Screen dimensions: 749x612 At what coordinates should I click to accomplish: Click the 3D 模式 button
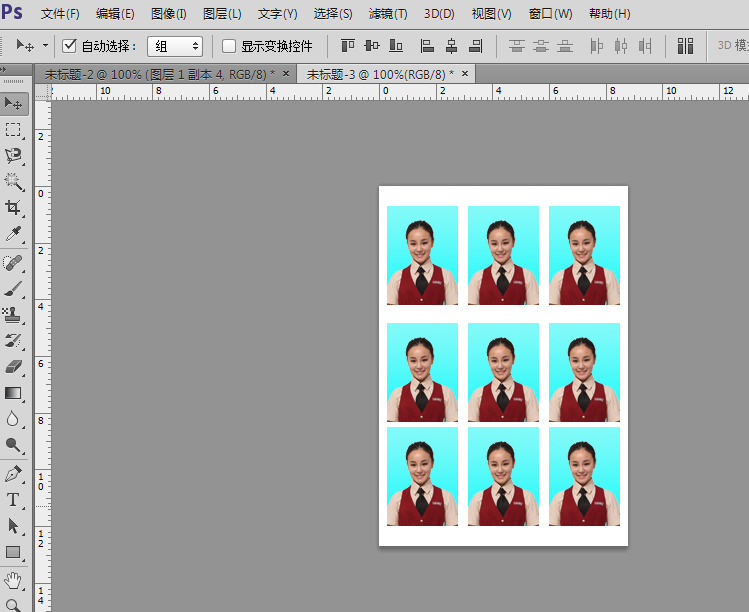point(730,46)
